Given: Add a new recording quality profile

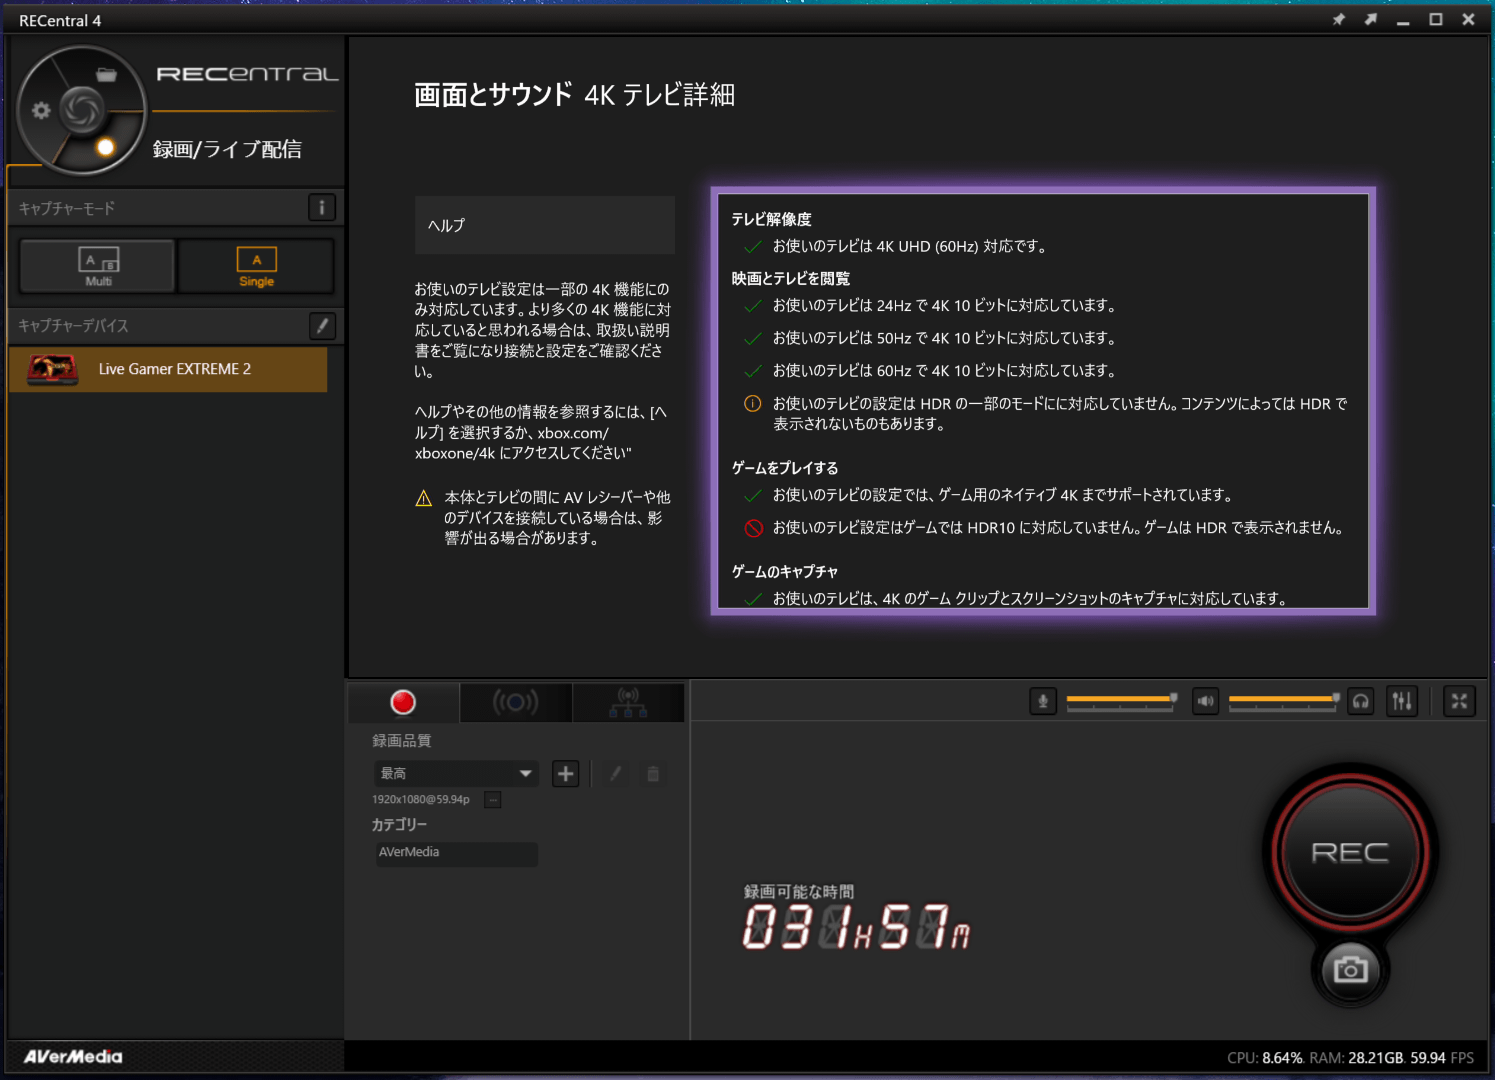Looking at the screenshot, I should tap(566, 773).
